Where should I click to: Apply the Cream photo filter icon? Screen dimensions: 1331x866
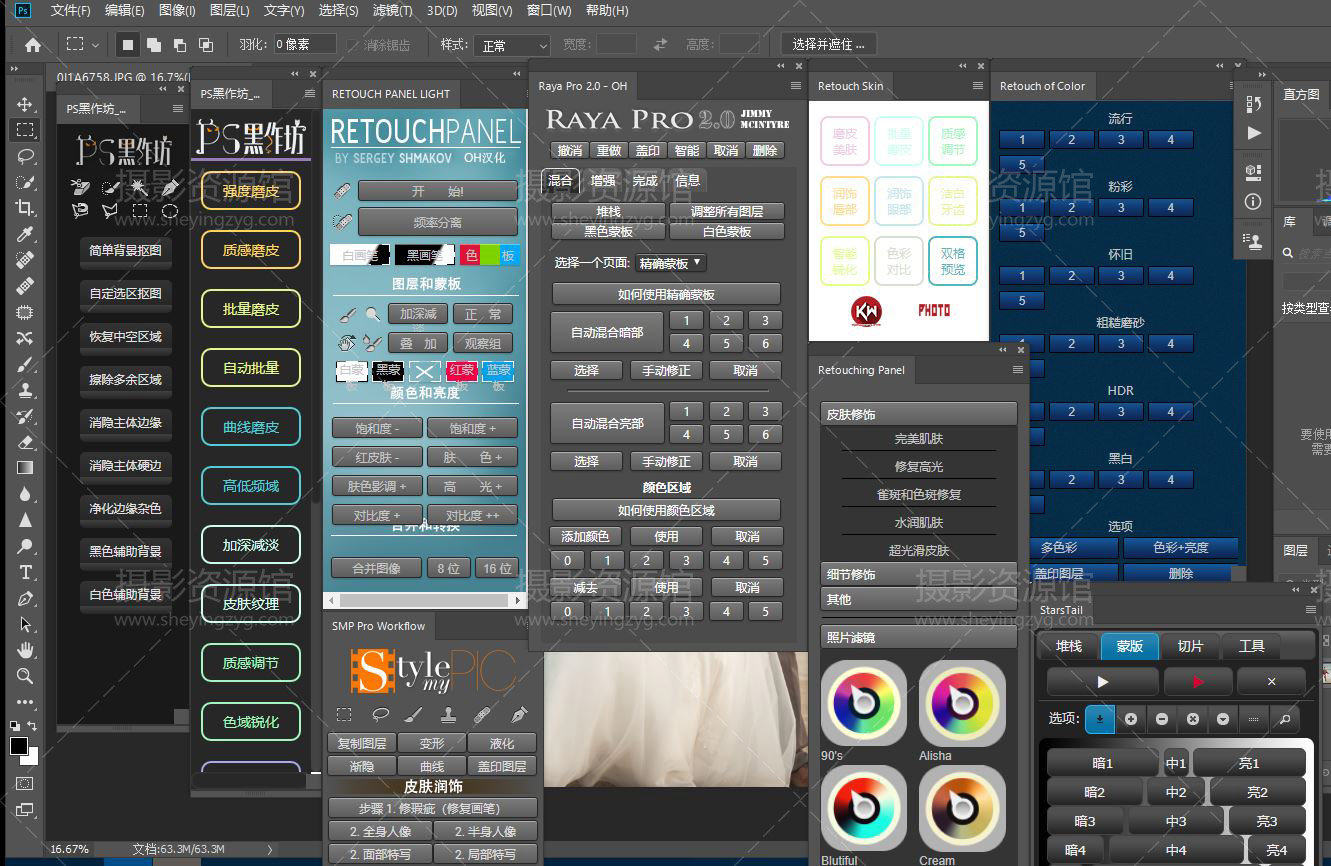click(x=962, y=808)
